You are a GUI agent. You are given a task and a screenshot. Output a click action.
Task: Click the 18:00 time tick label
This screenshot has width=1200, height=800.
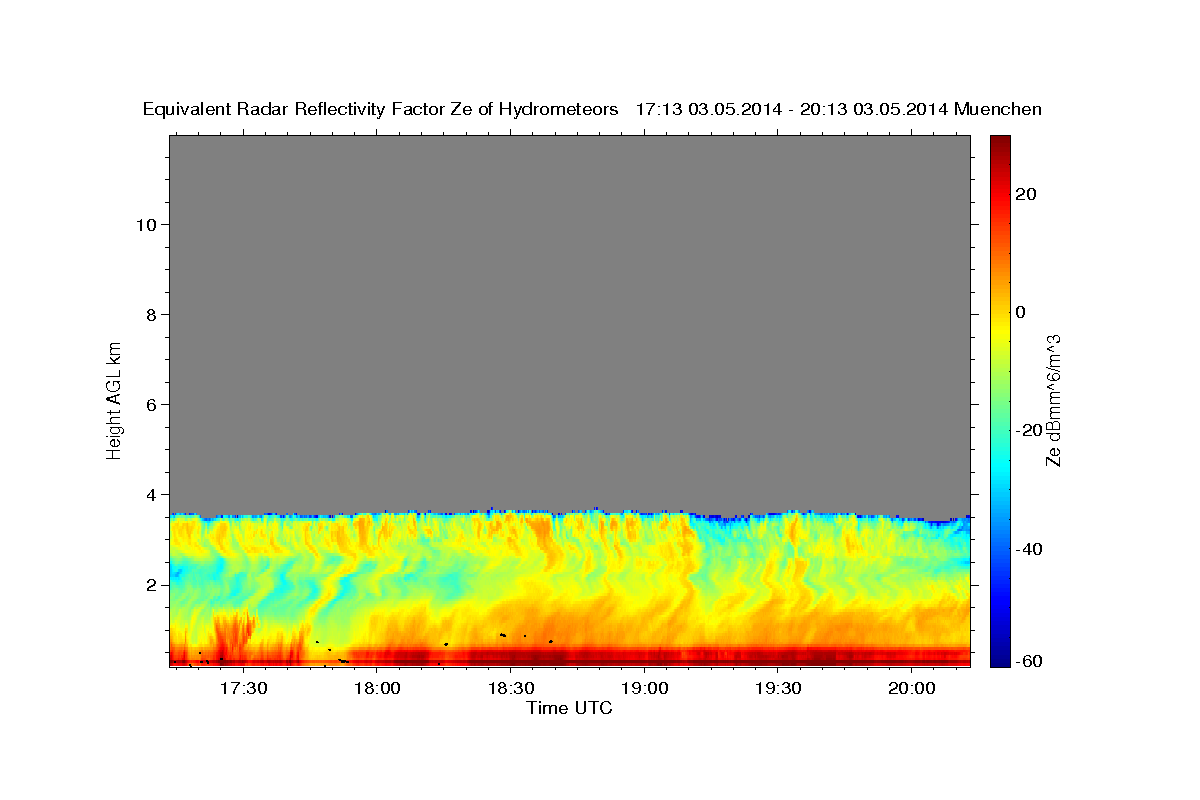tap(377, 688)
